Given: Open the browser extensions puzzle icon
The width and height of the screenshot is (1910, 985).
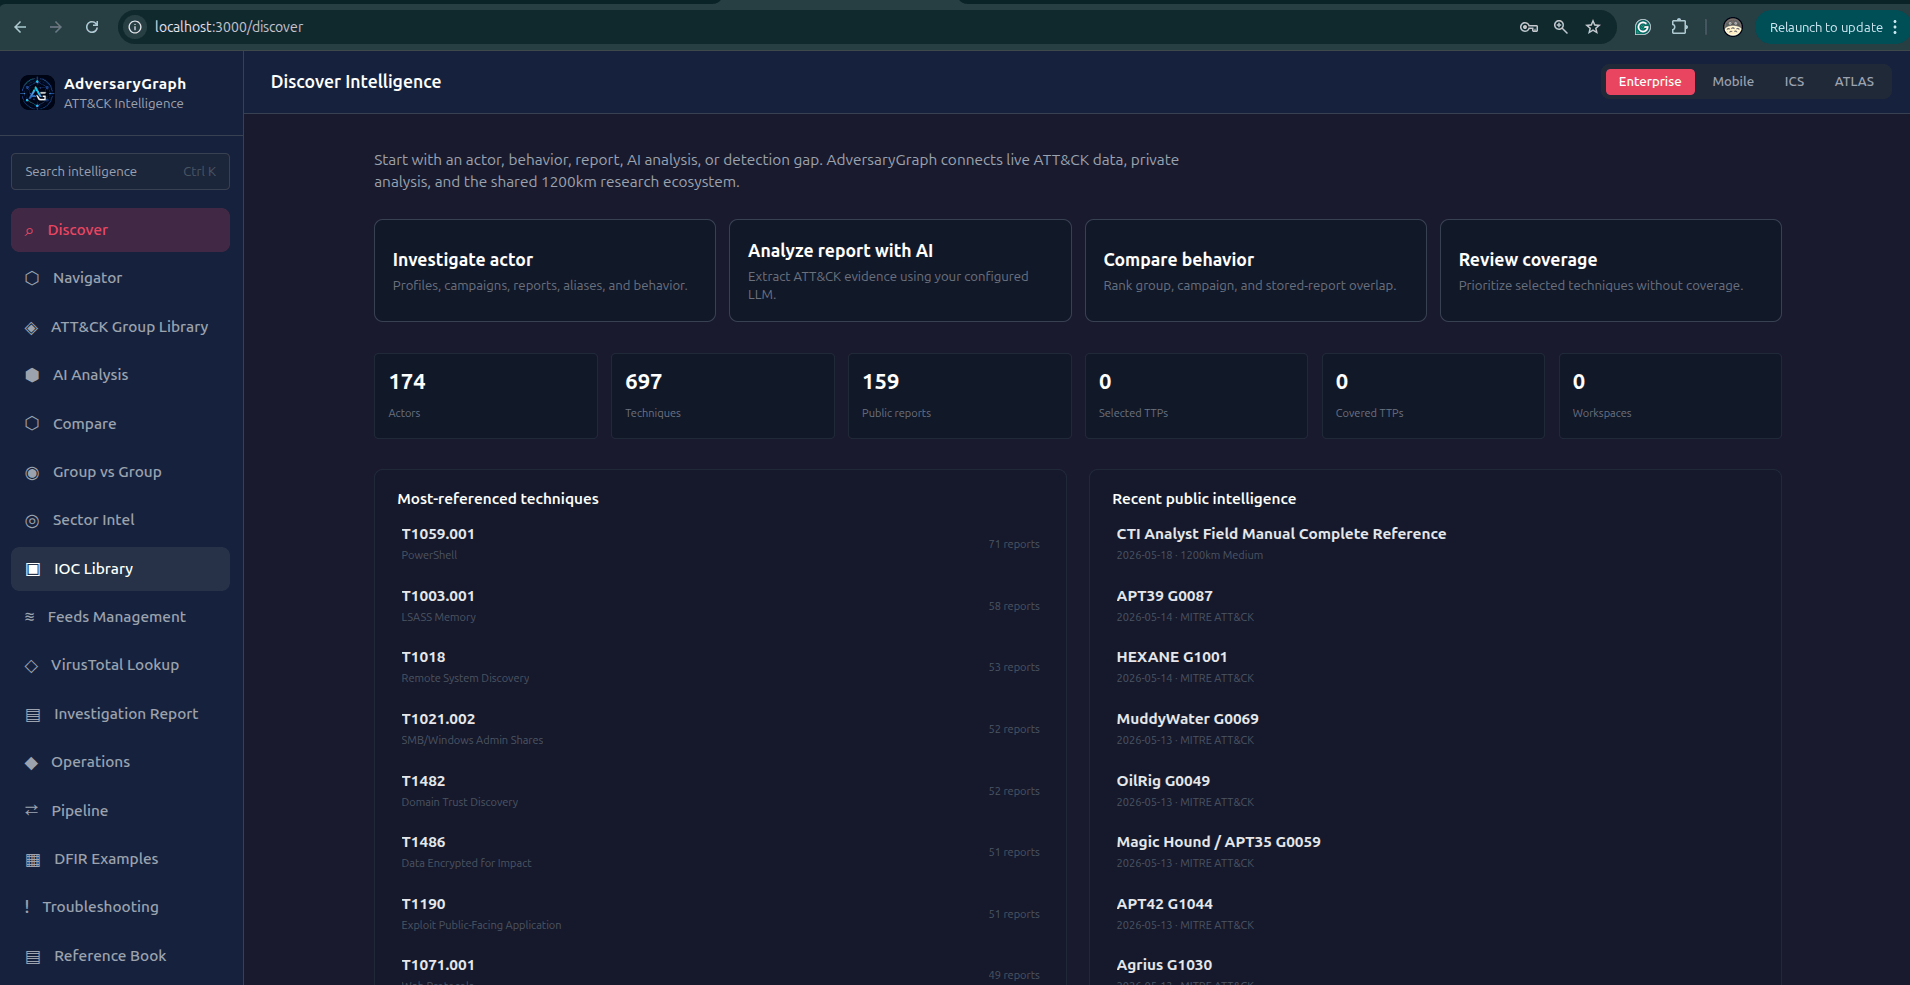Looking at the screenshot, I should click(x=1679, y=27).
